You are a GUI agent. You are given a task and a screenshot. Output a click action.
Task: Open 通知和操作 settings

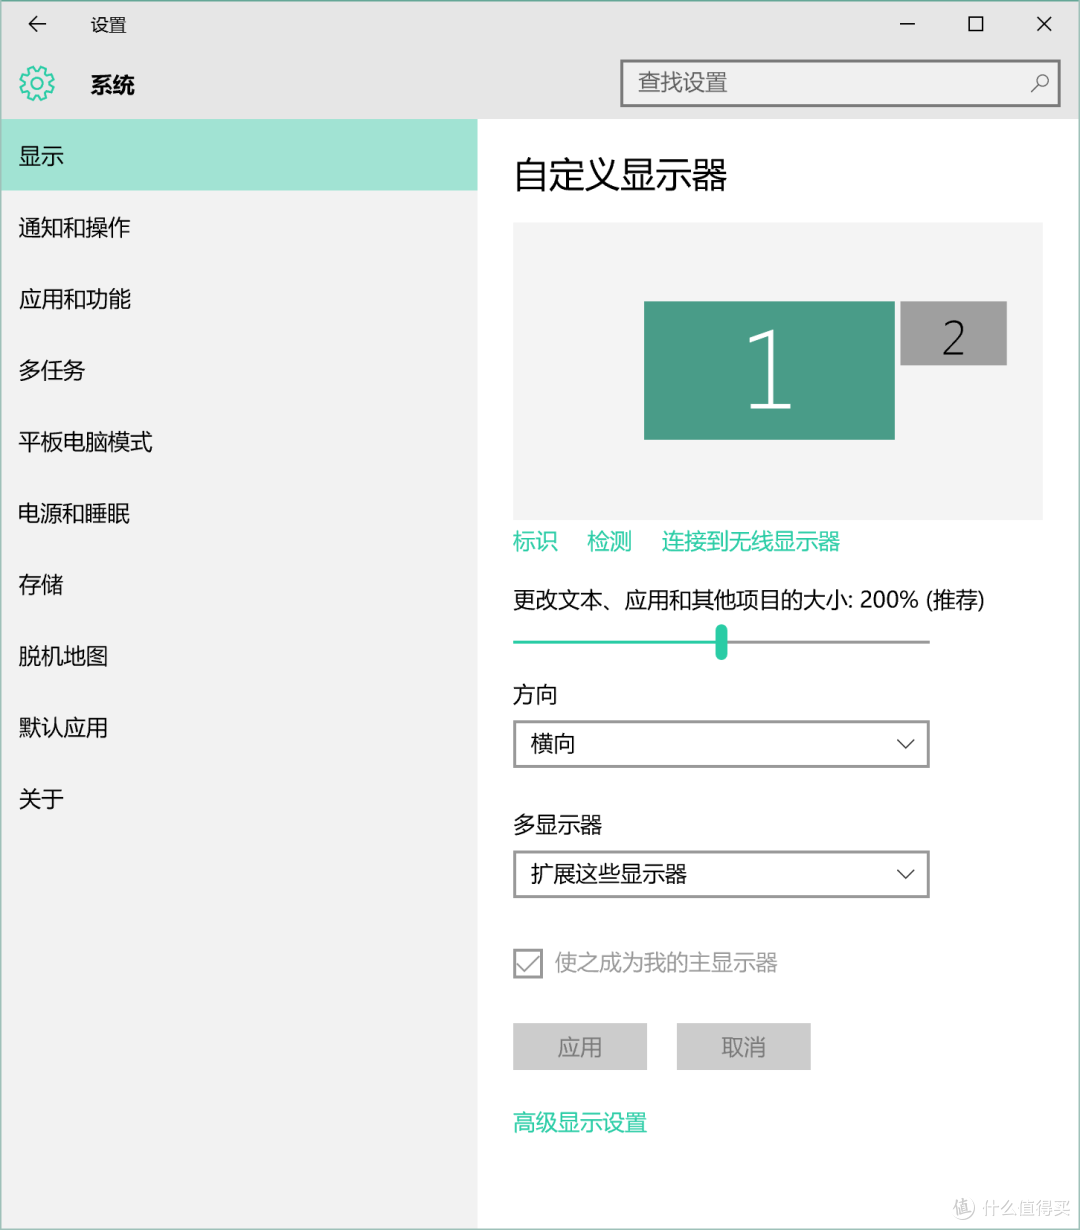[x=239, y=227]
